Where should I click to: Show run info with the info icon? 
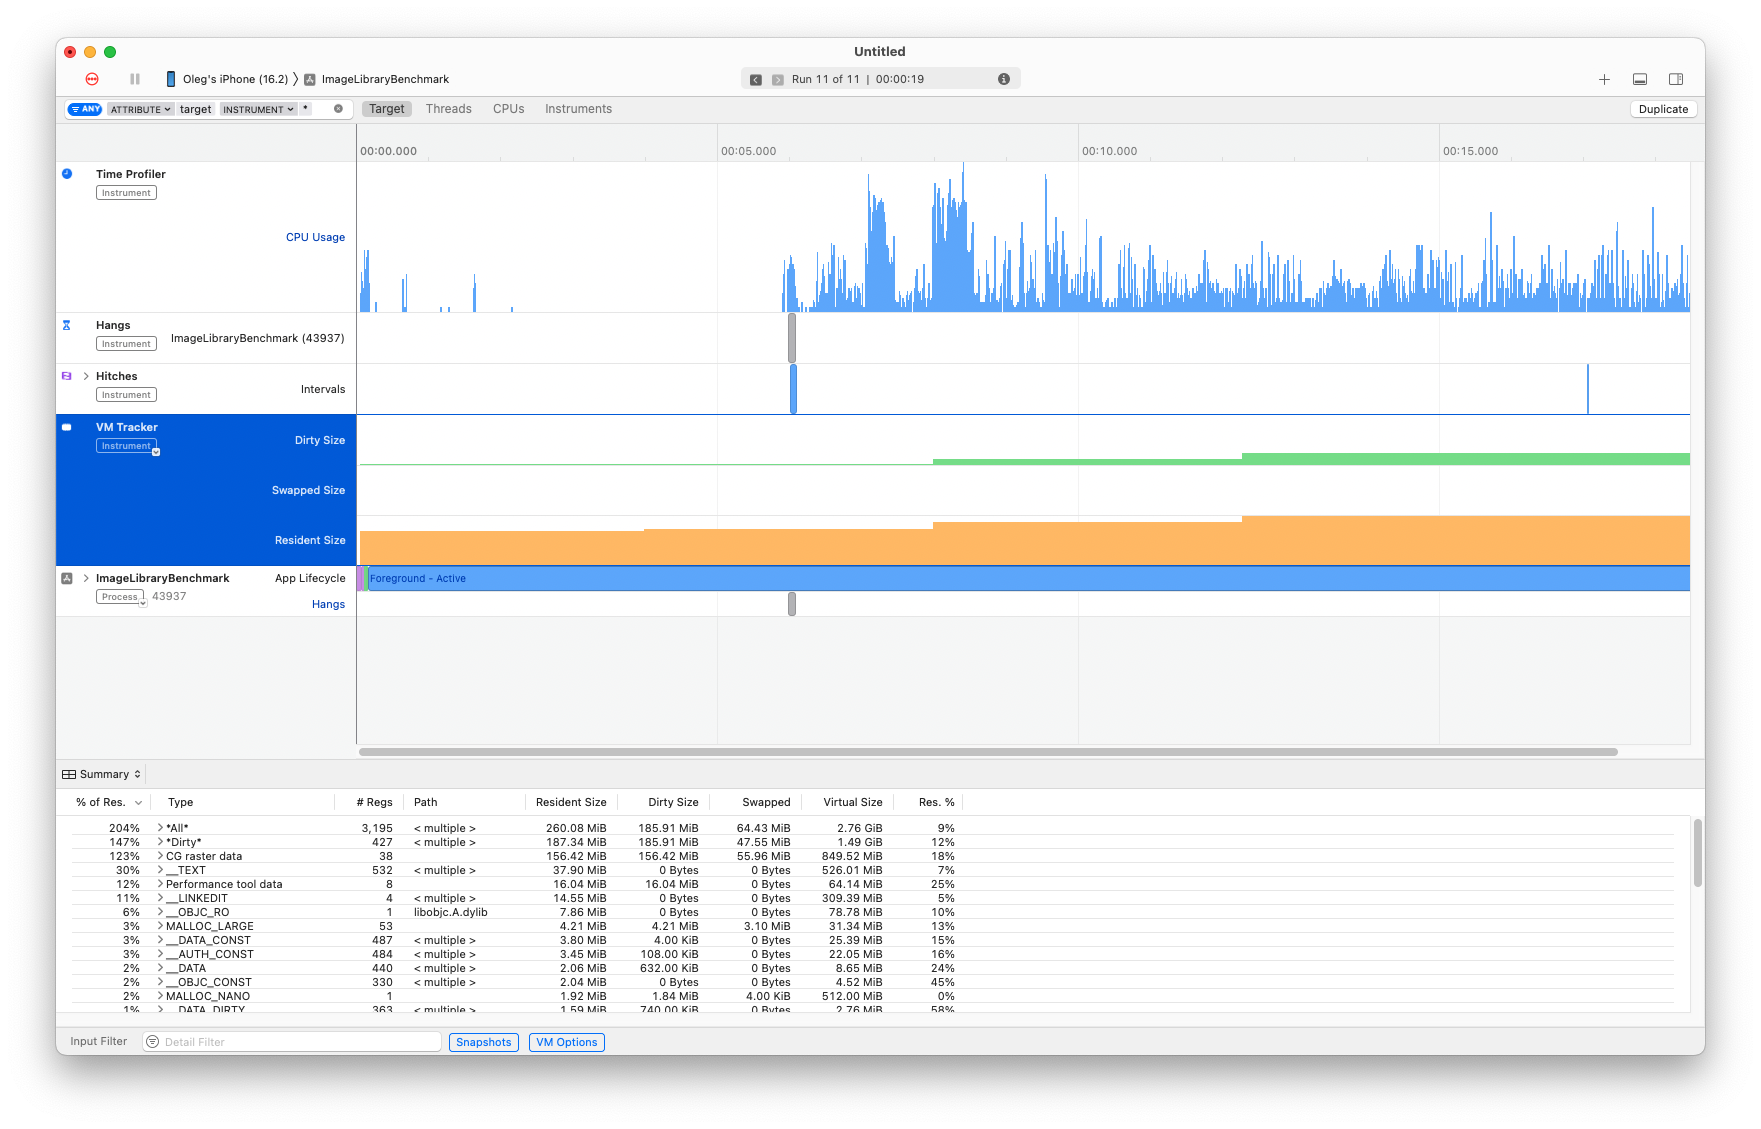(1004, 79)
